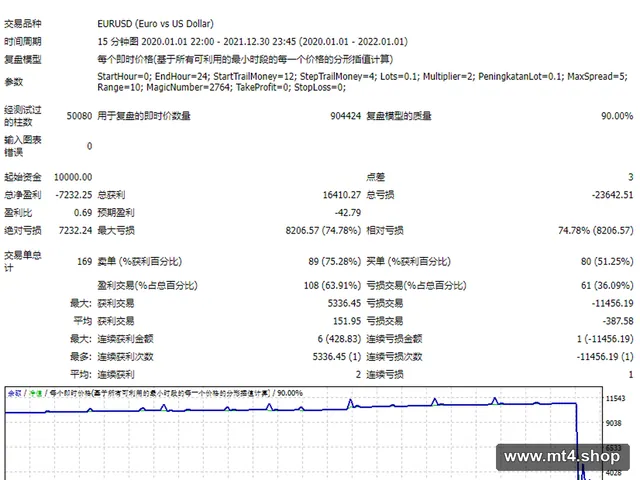Click loss trades value 61 (36.09%)
Screen dimensions: 640x480
pyautogui.click(x=607, y=285)
